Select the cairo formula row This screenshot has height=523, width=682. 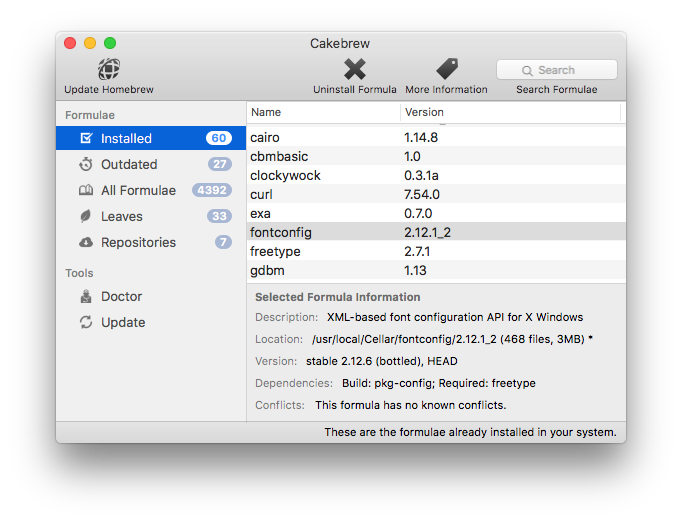click(x=436, y=137)
